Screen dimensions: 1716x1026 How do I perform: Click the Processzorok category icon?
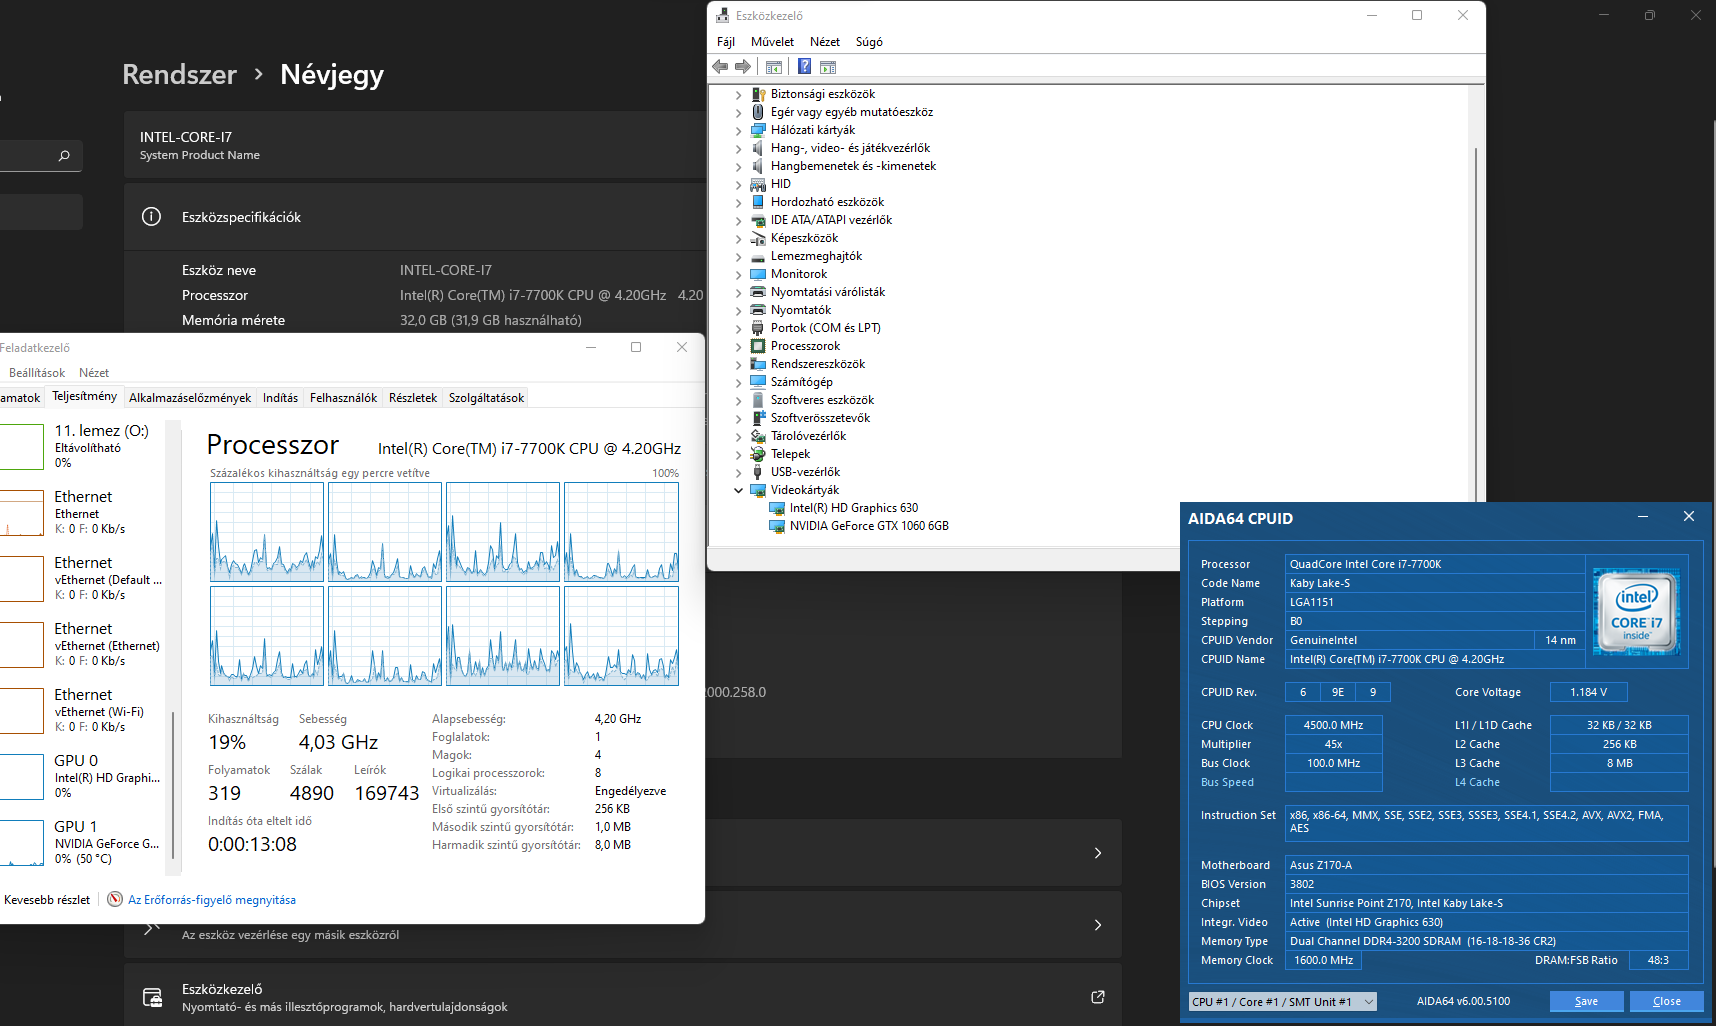(758, 346)
